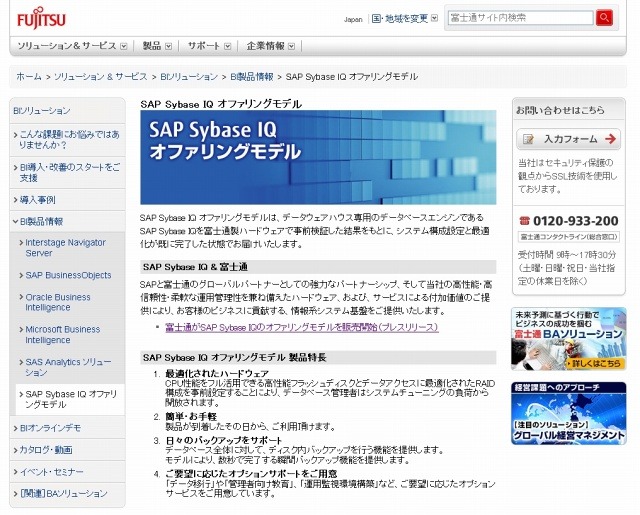
Task: Open BIソリューション breadcrumb link
Action: pos(189,76)
